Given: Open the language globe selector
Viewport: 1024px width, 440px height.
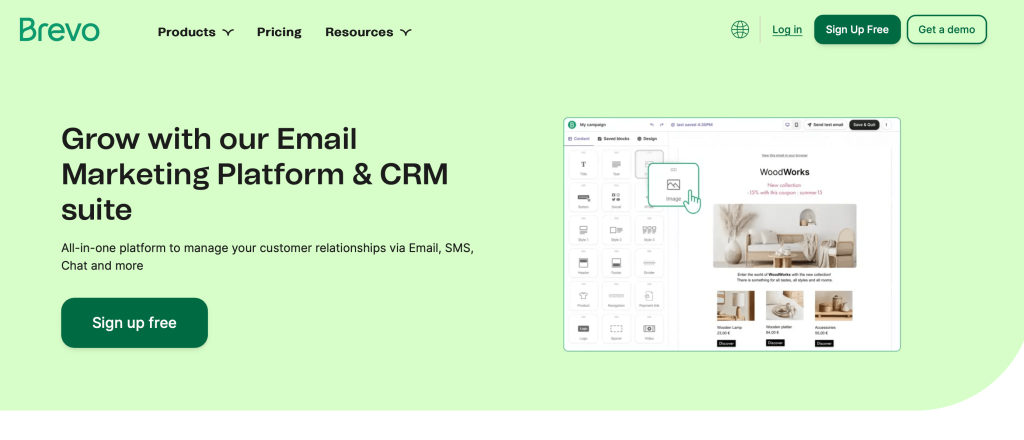Looking at the screenshot, I should (x=740, y=29).
